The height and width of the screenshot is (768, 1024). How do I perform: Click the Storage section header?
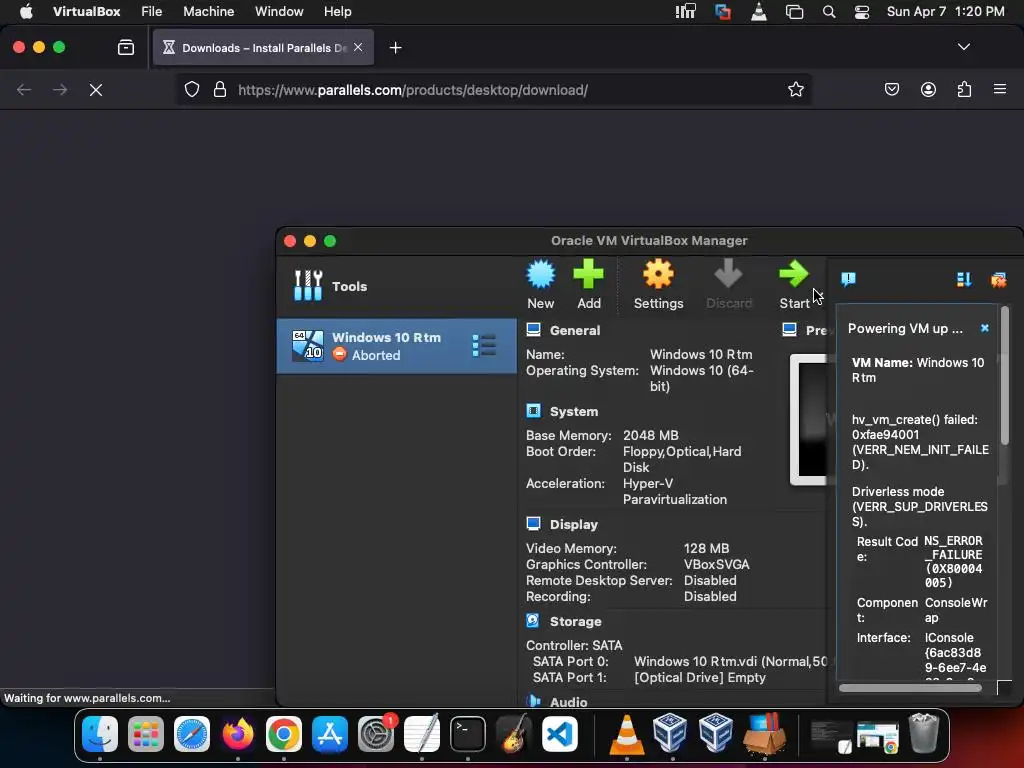pyautogui.click(x=575, y=622)
